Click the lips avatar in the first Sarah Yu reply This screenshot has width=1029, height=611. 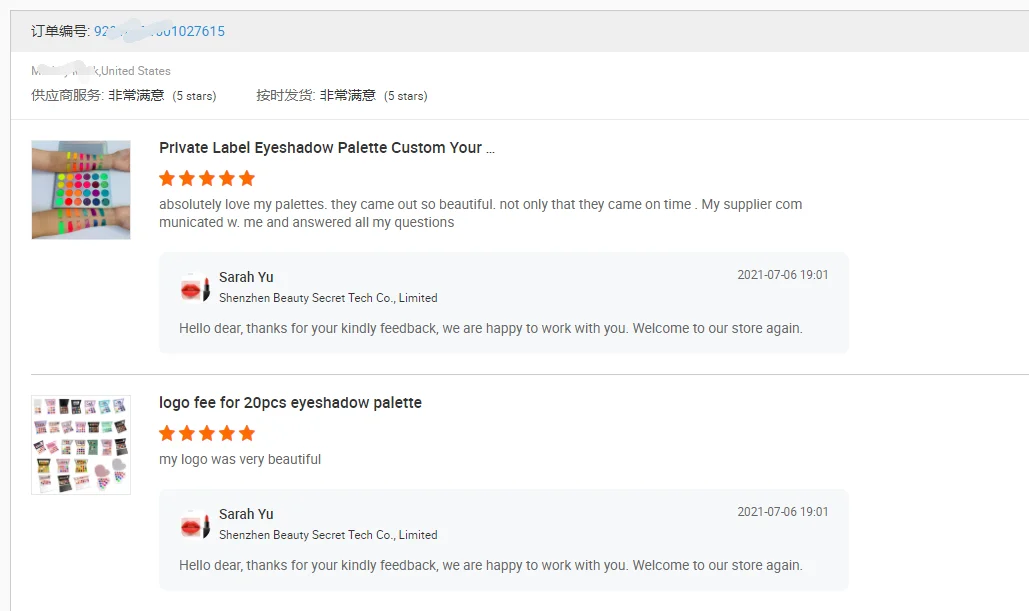pos(194,288)
